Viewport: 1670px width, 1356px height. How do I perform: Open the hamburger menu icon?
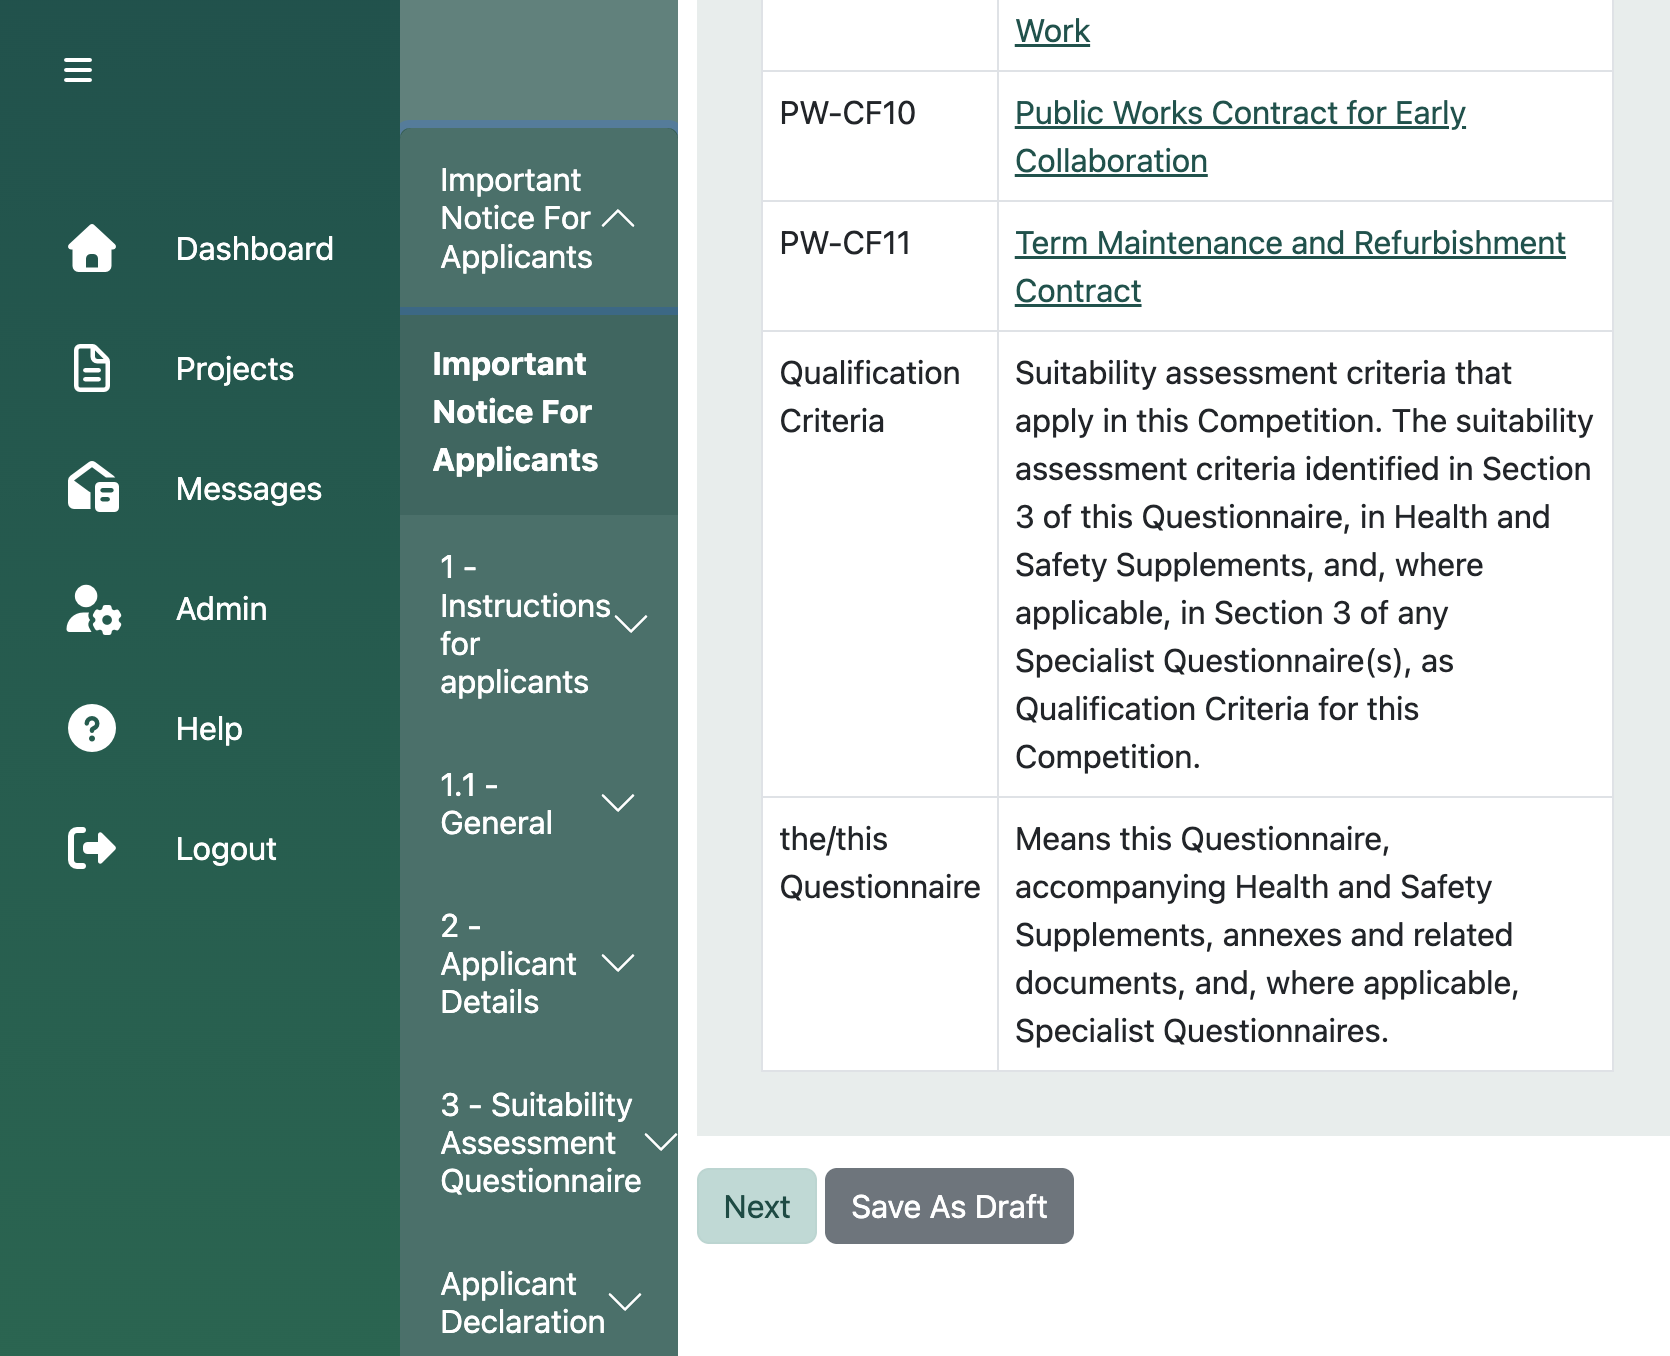[x=78, y=70]
